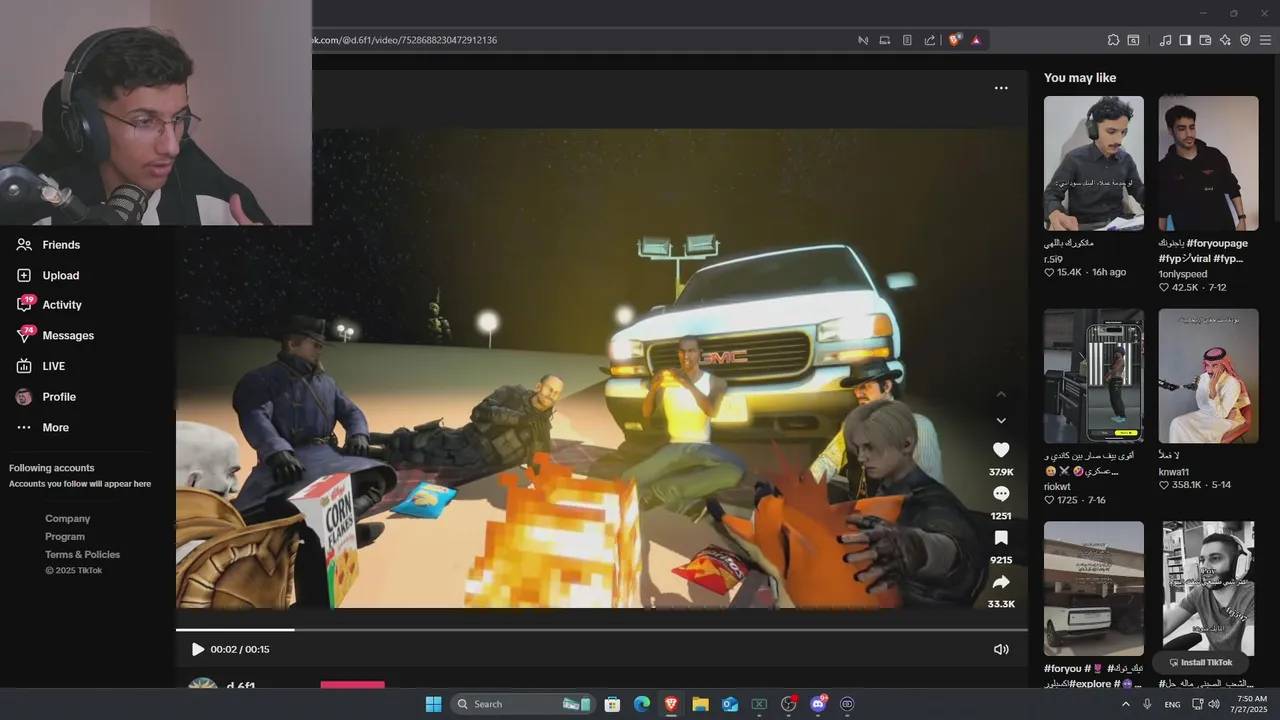This screenshot has height=720, width=1280.
Task: Click the riokwt username
Action: 1057,487
